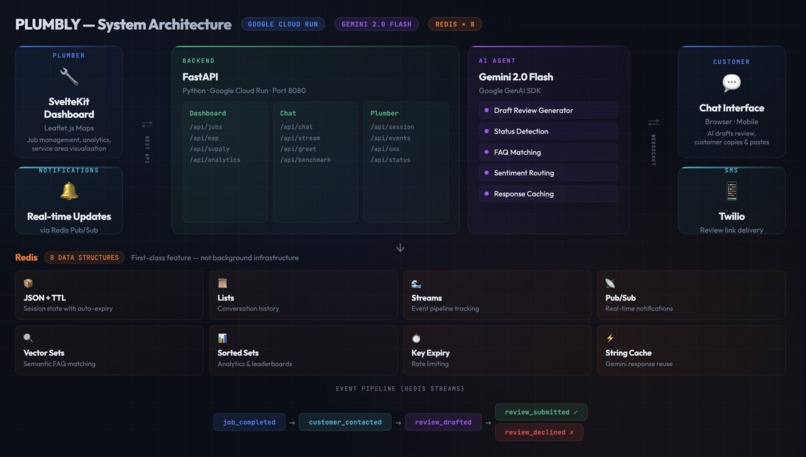The height and width of the screenshot is (457, 806).
Task: Click the /api/greet endpoint
Action: click(298, 149)
